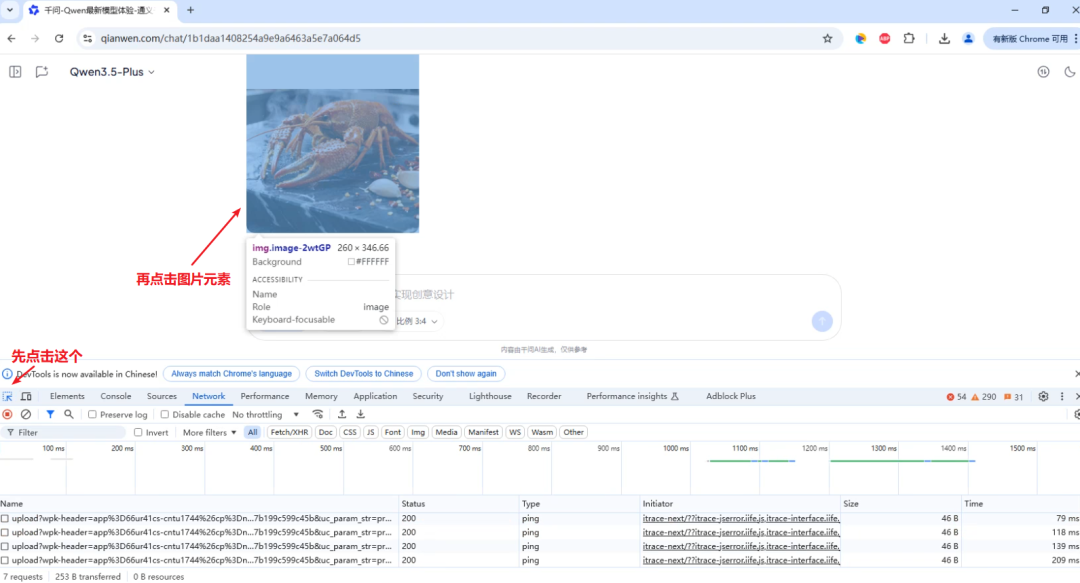This screenshot has height=583, width=1080.
Task: Clear the network log
Action: 25,414
